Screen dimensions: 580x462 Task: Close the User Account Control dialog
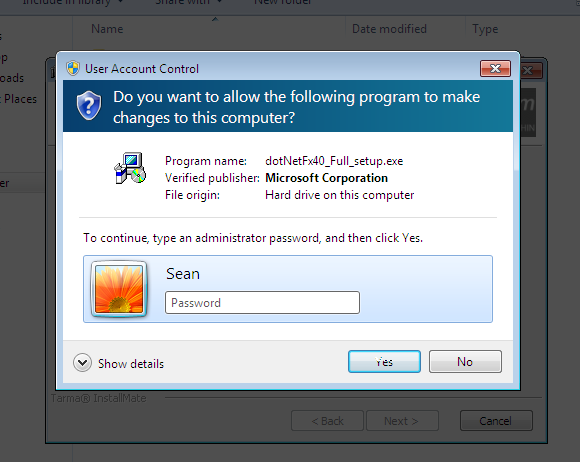pyautogui.click(x=495, y=68)
